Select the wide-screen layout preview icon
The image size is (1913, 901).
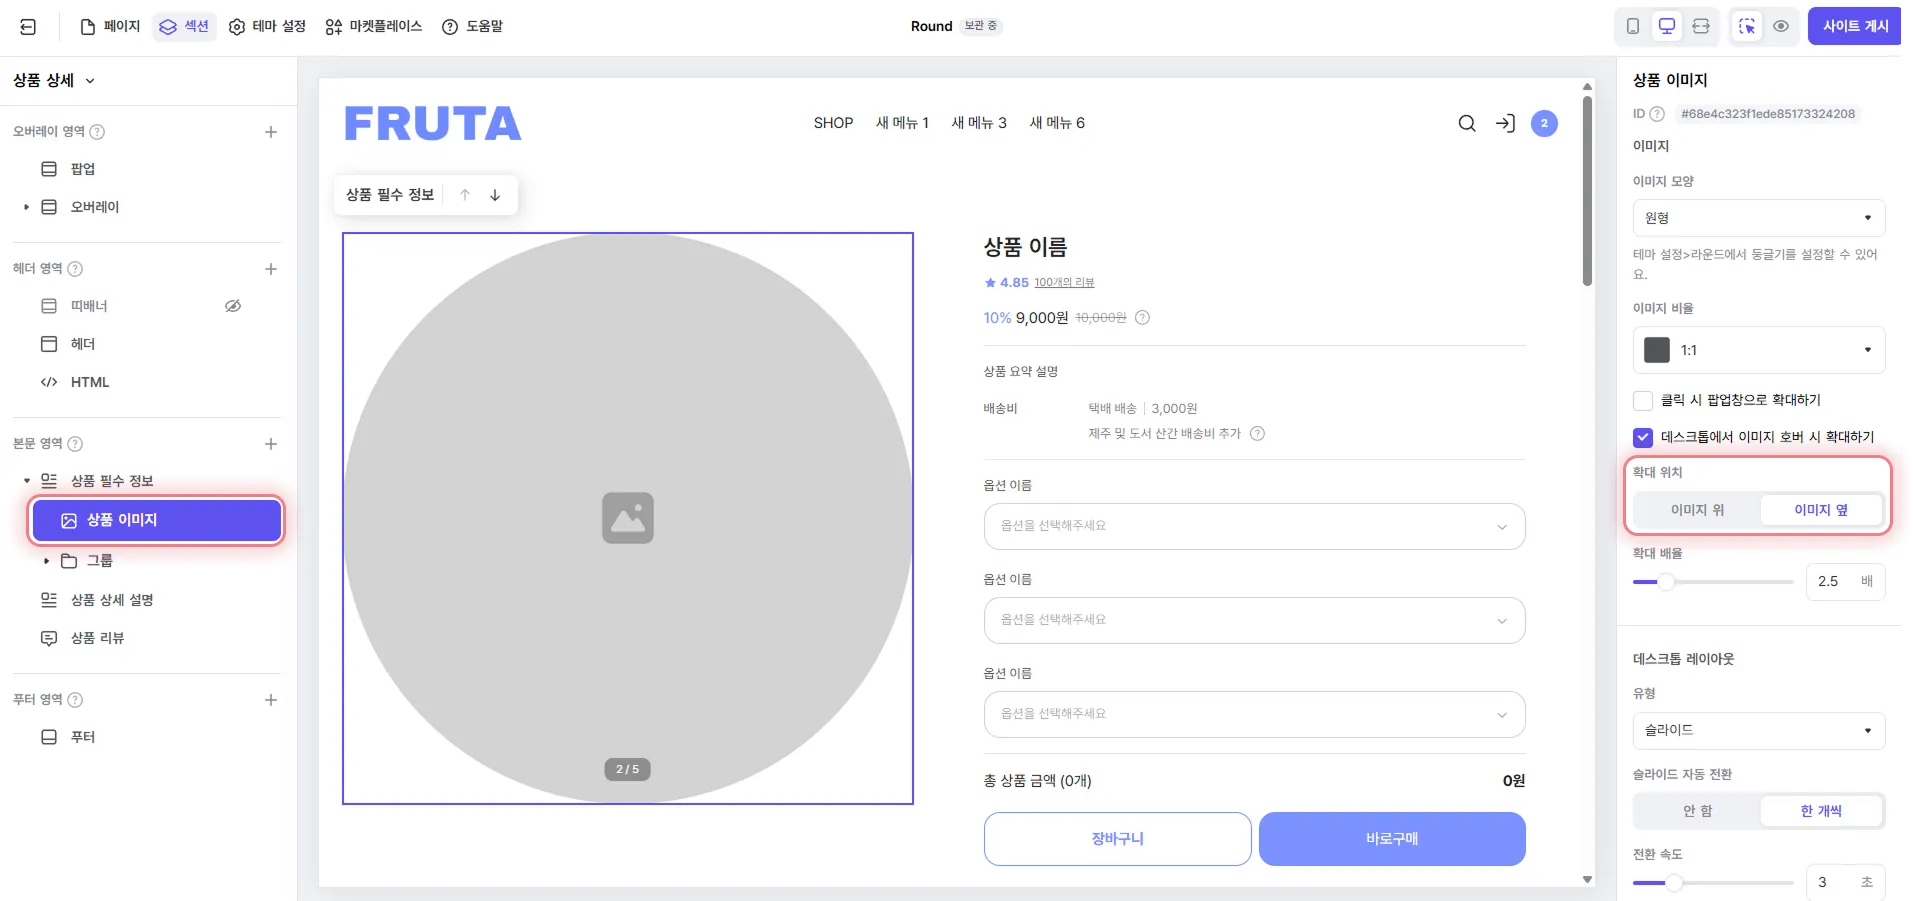[1701, 26]
